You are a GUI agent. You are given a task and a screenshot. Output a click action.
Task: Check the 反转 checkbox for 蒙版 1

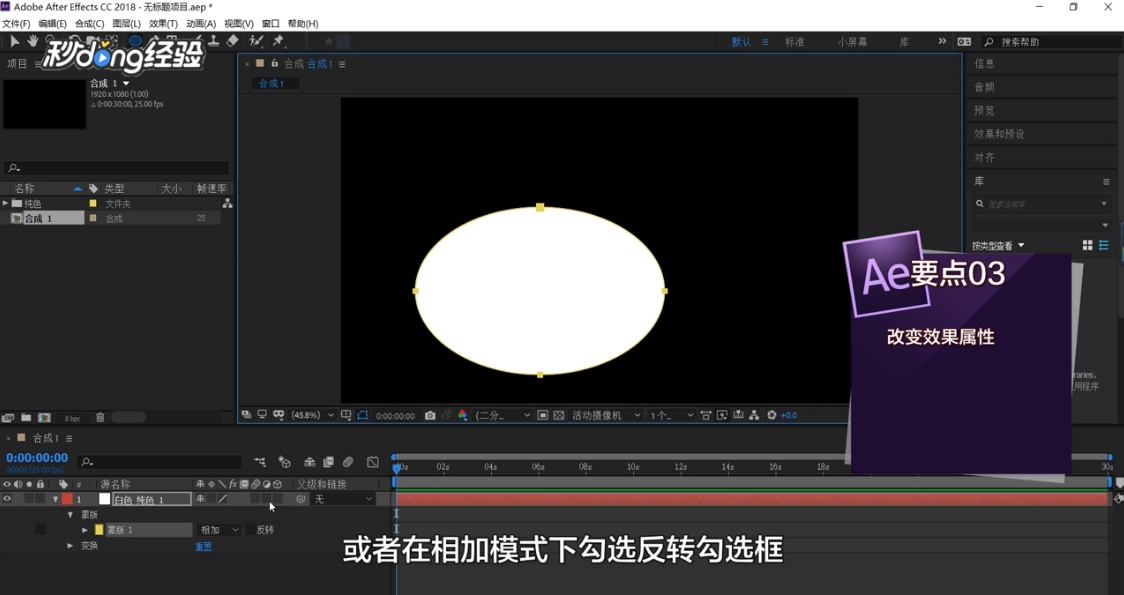(x=250, y=530)
